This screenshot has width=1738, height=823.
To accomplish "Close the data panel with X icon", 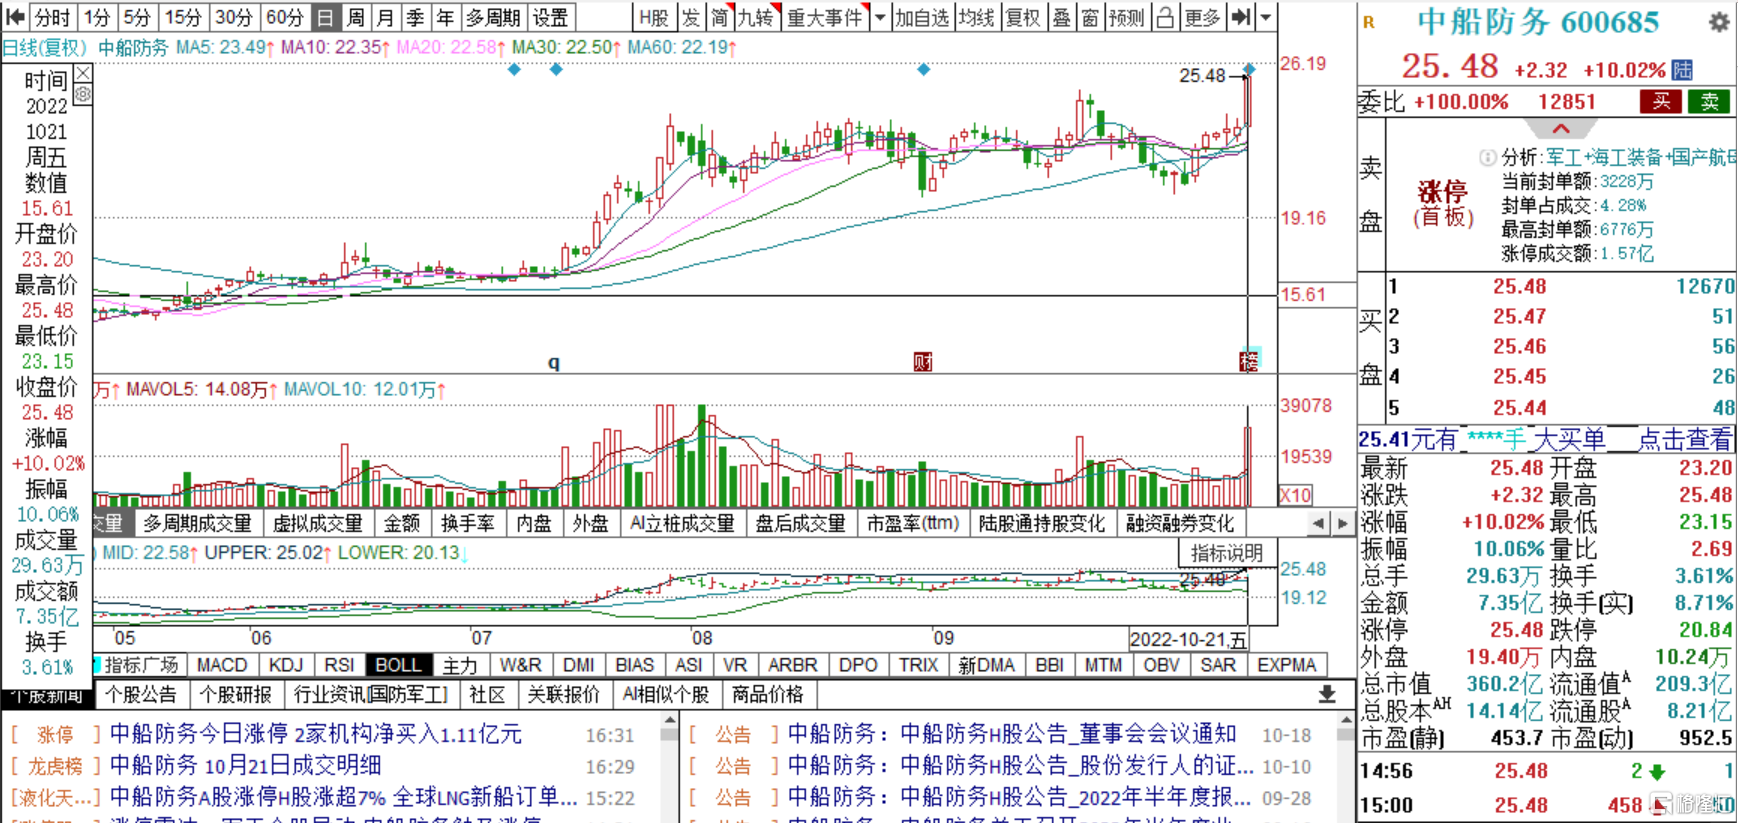I will 83,73.
